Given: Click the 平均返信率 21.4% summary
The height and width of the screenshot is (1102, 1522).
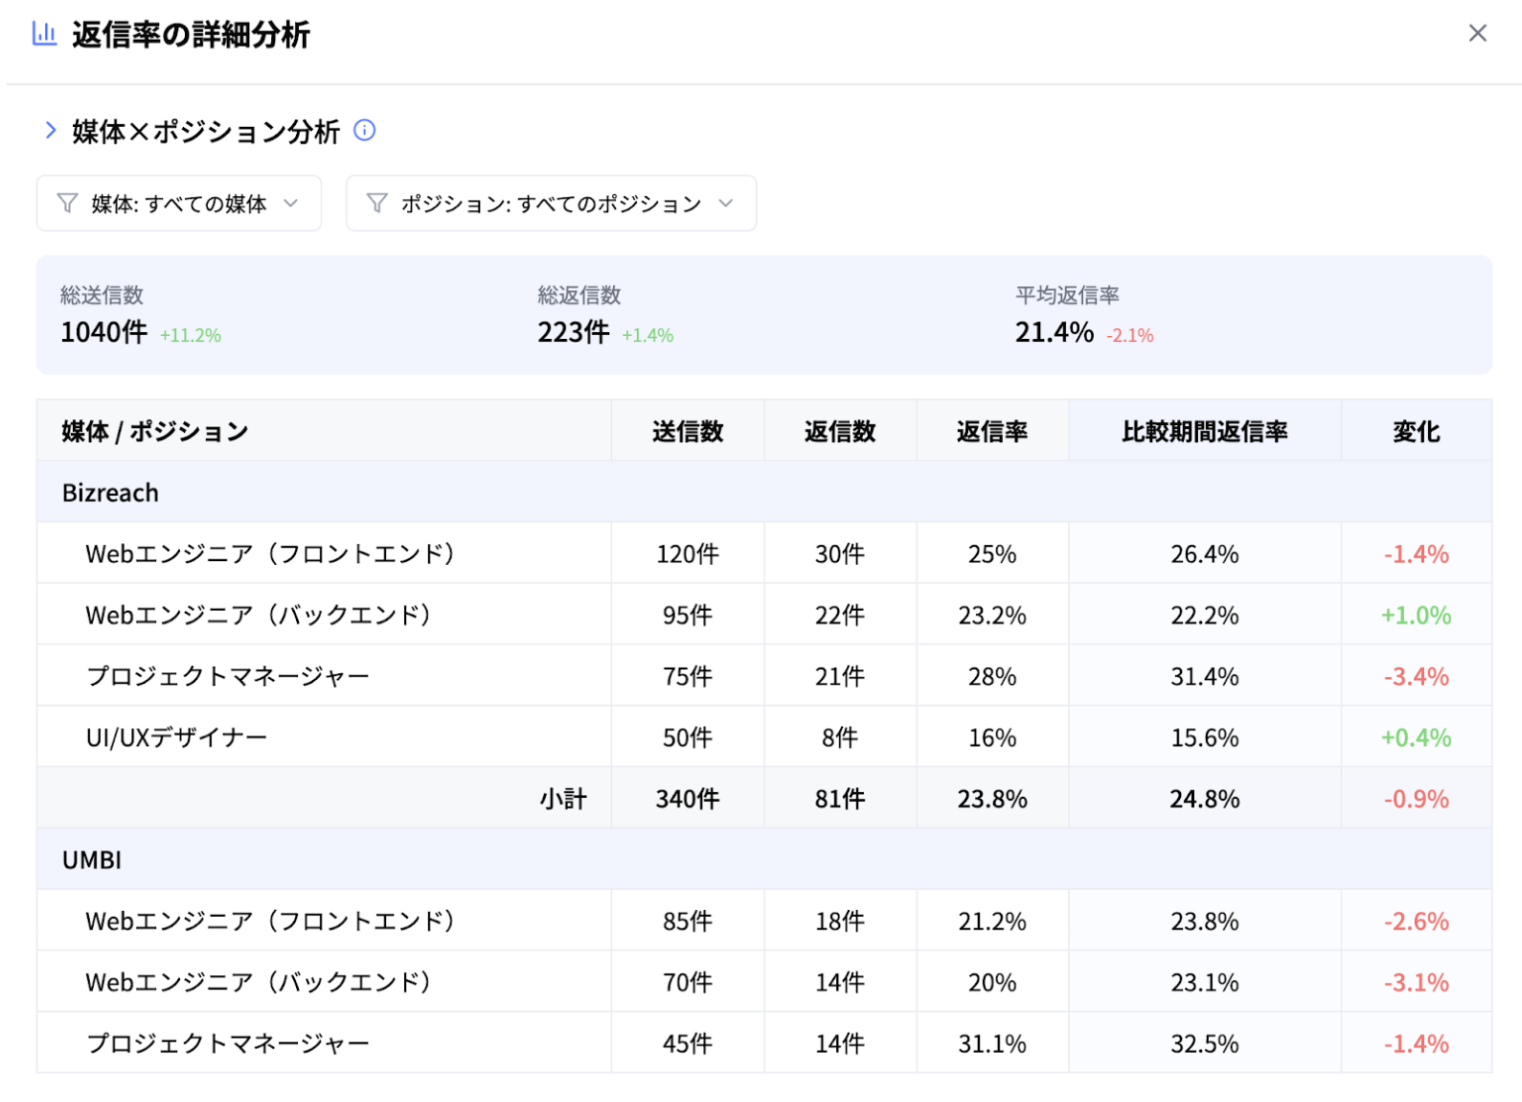Looking at the screenshot, I should tap(1054, 332).
